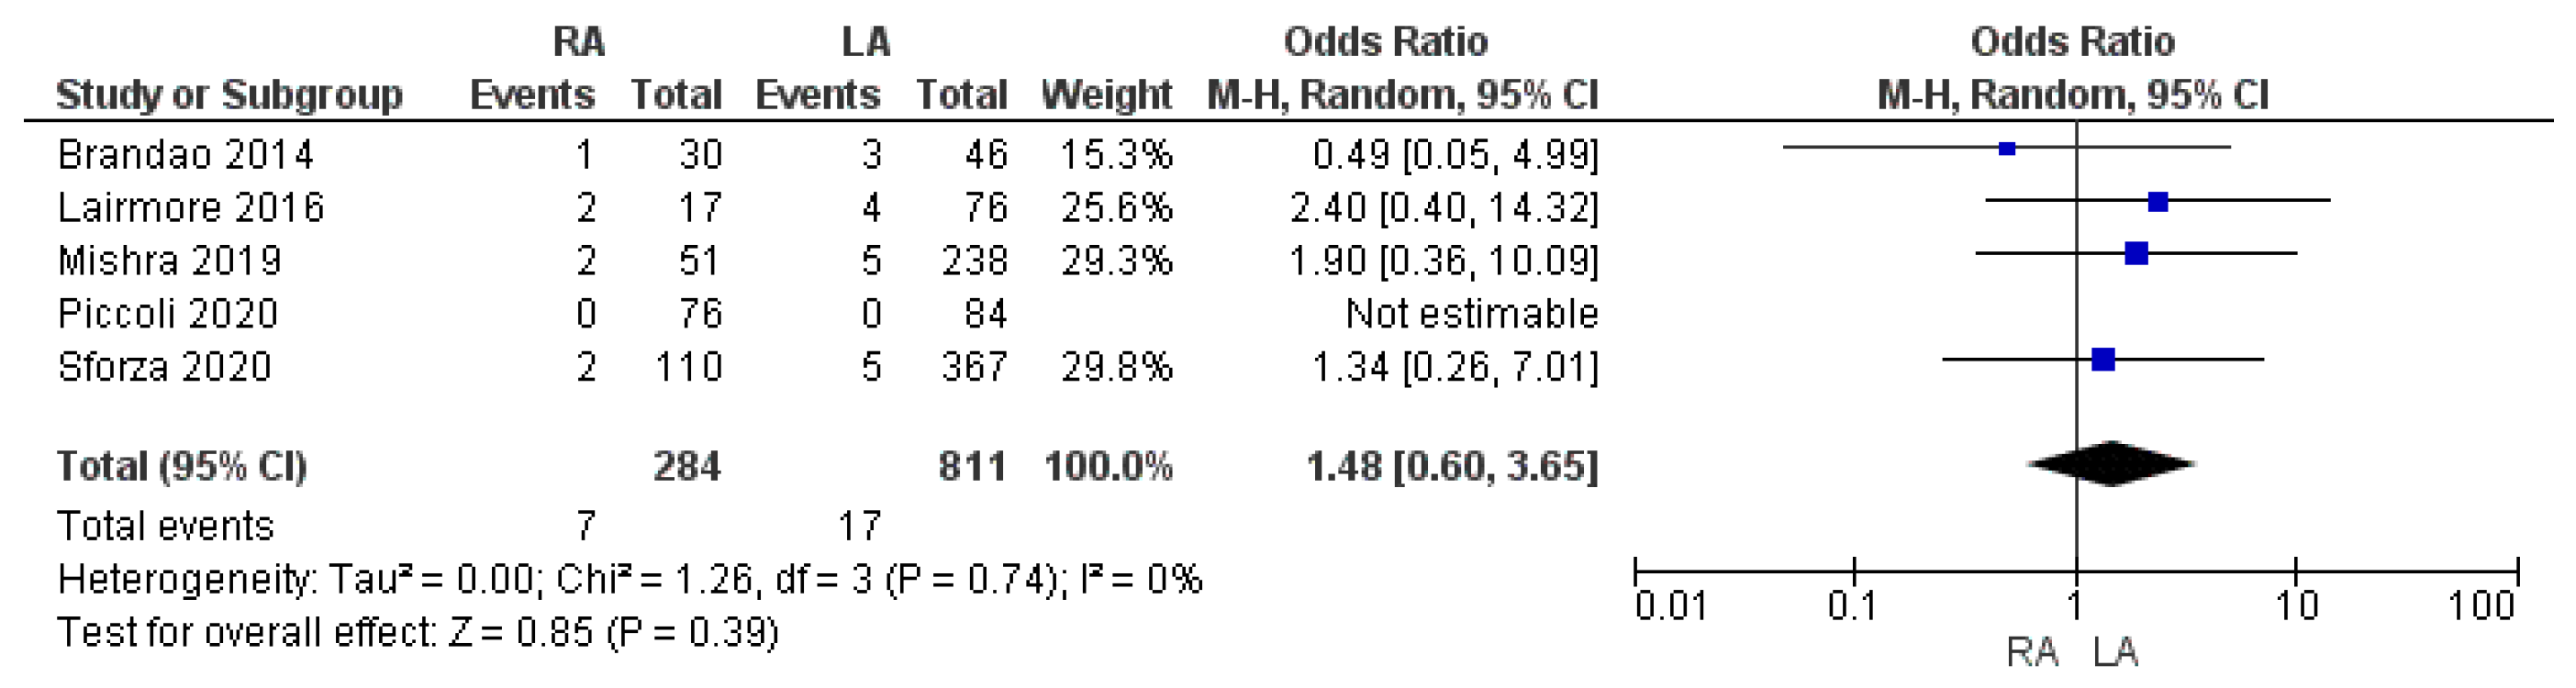Click the Sforza 2020 study label
This screenshot has width=2576, height=688.
(x=164, y=367)
